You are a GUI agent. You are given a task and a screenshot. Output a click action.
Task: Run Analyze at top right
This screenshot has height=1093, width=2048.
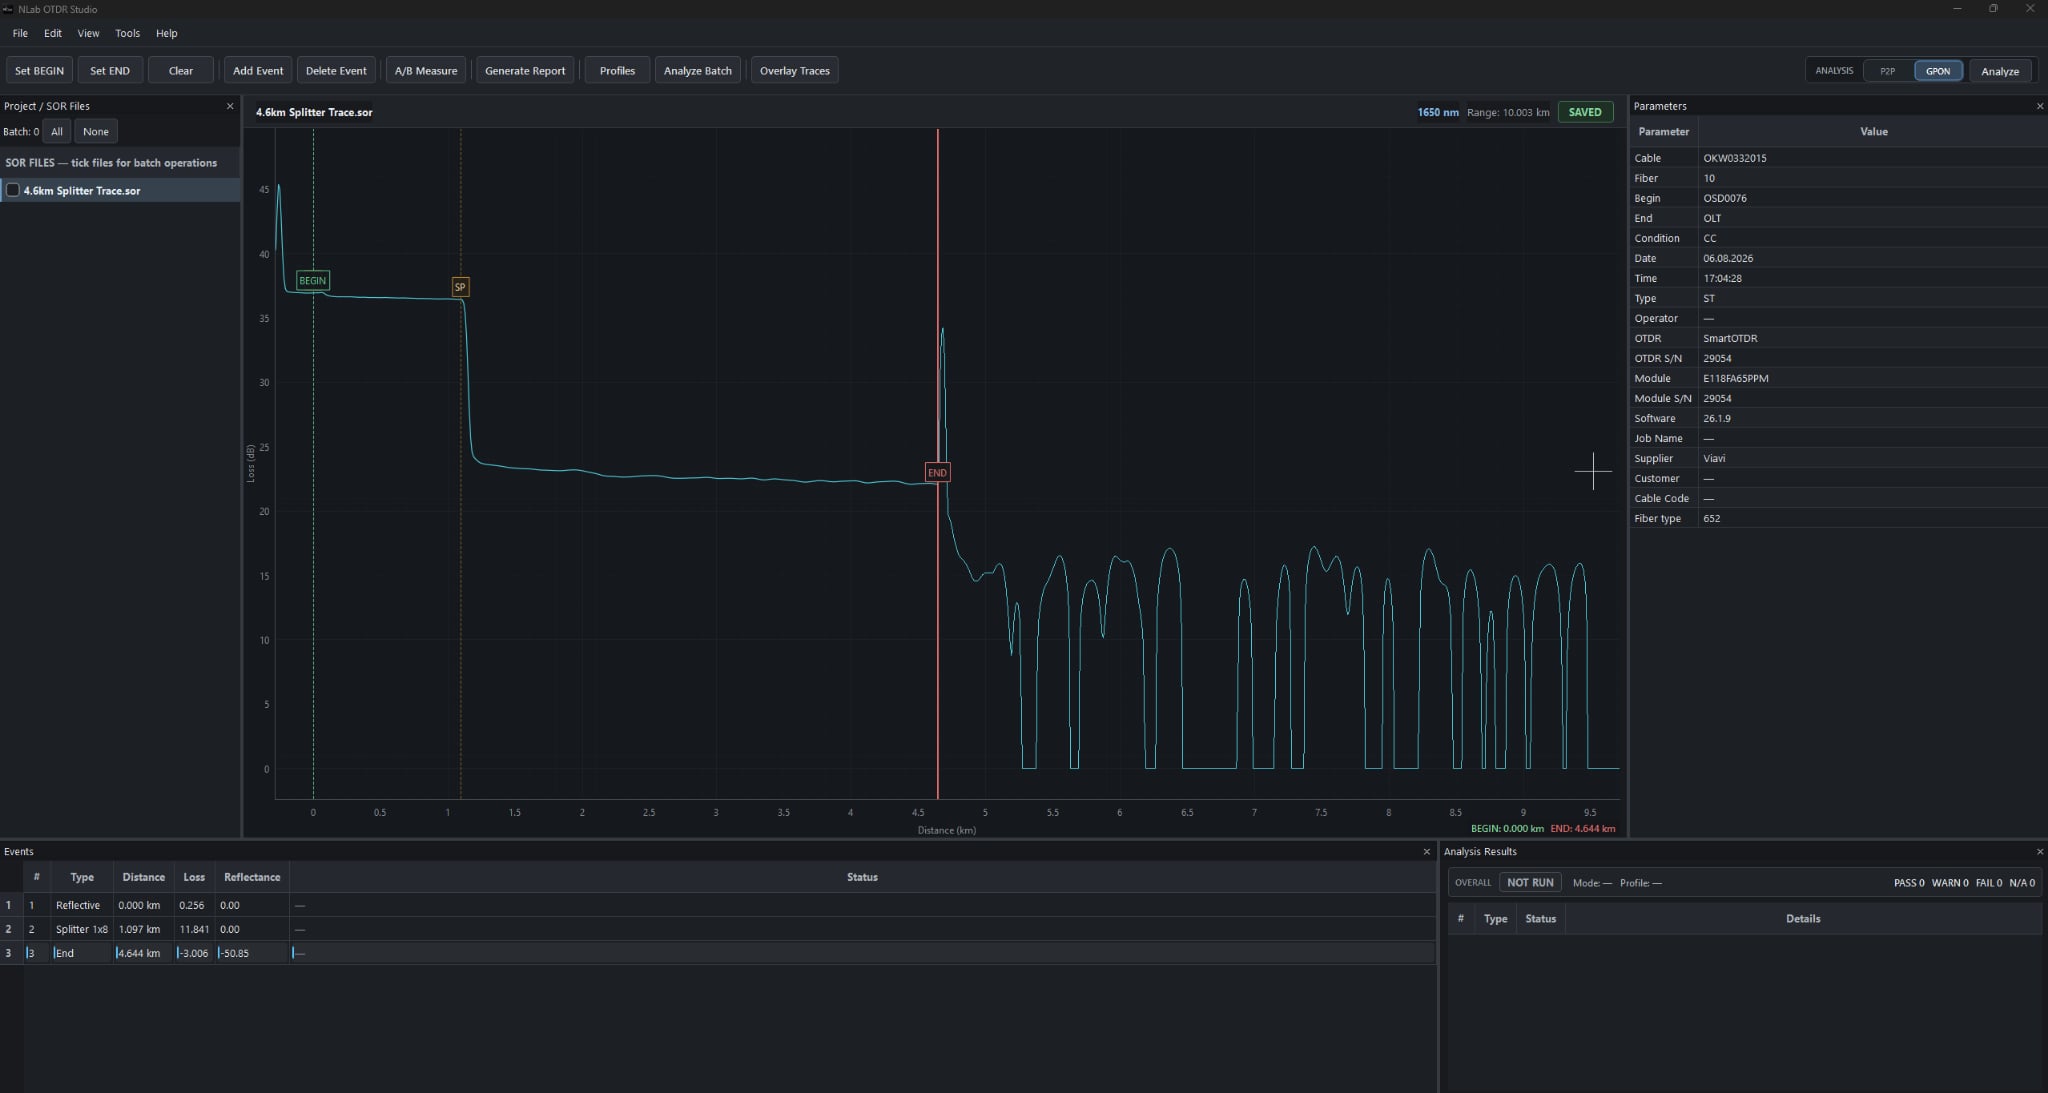coord(2000,71)
